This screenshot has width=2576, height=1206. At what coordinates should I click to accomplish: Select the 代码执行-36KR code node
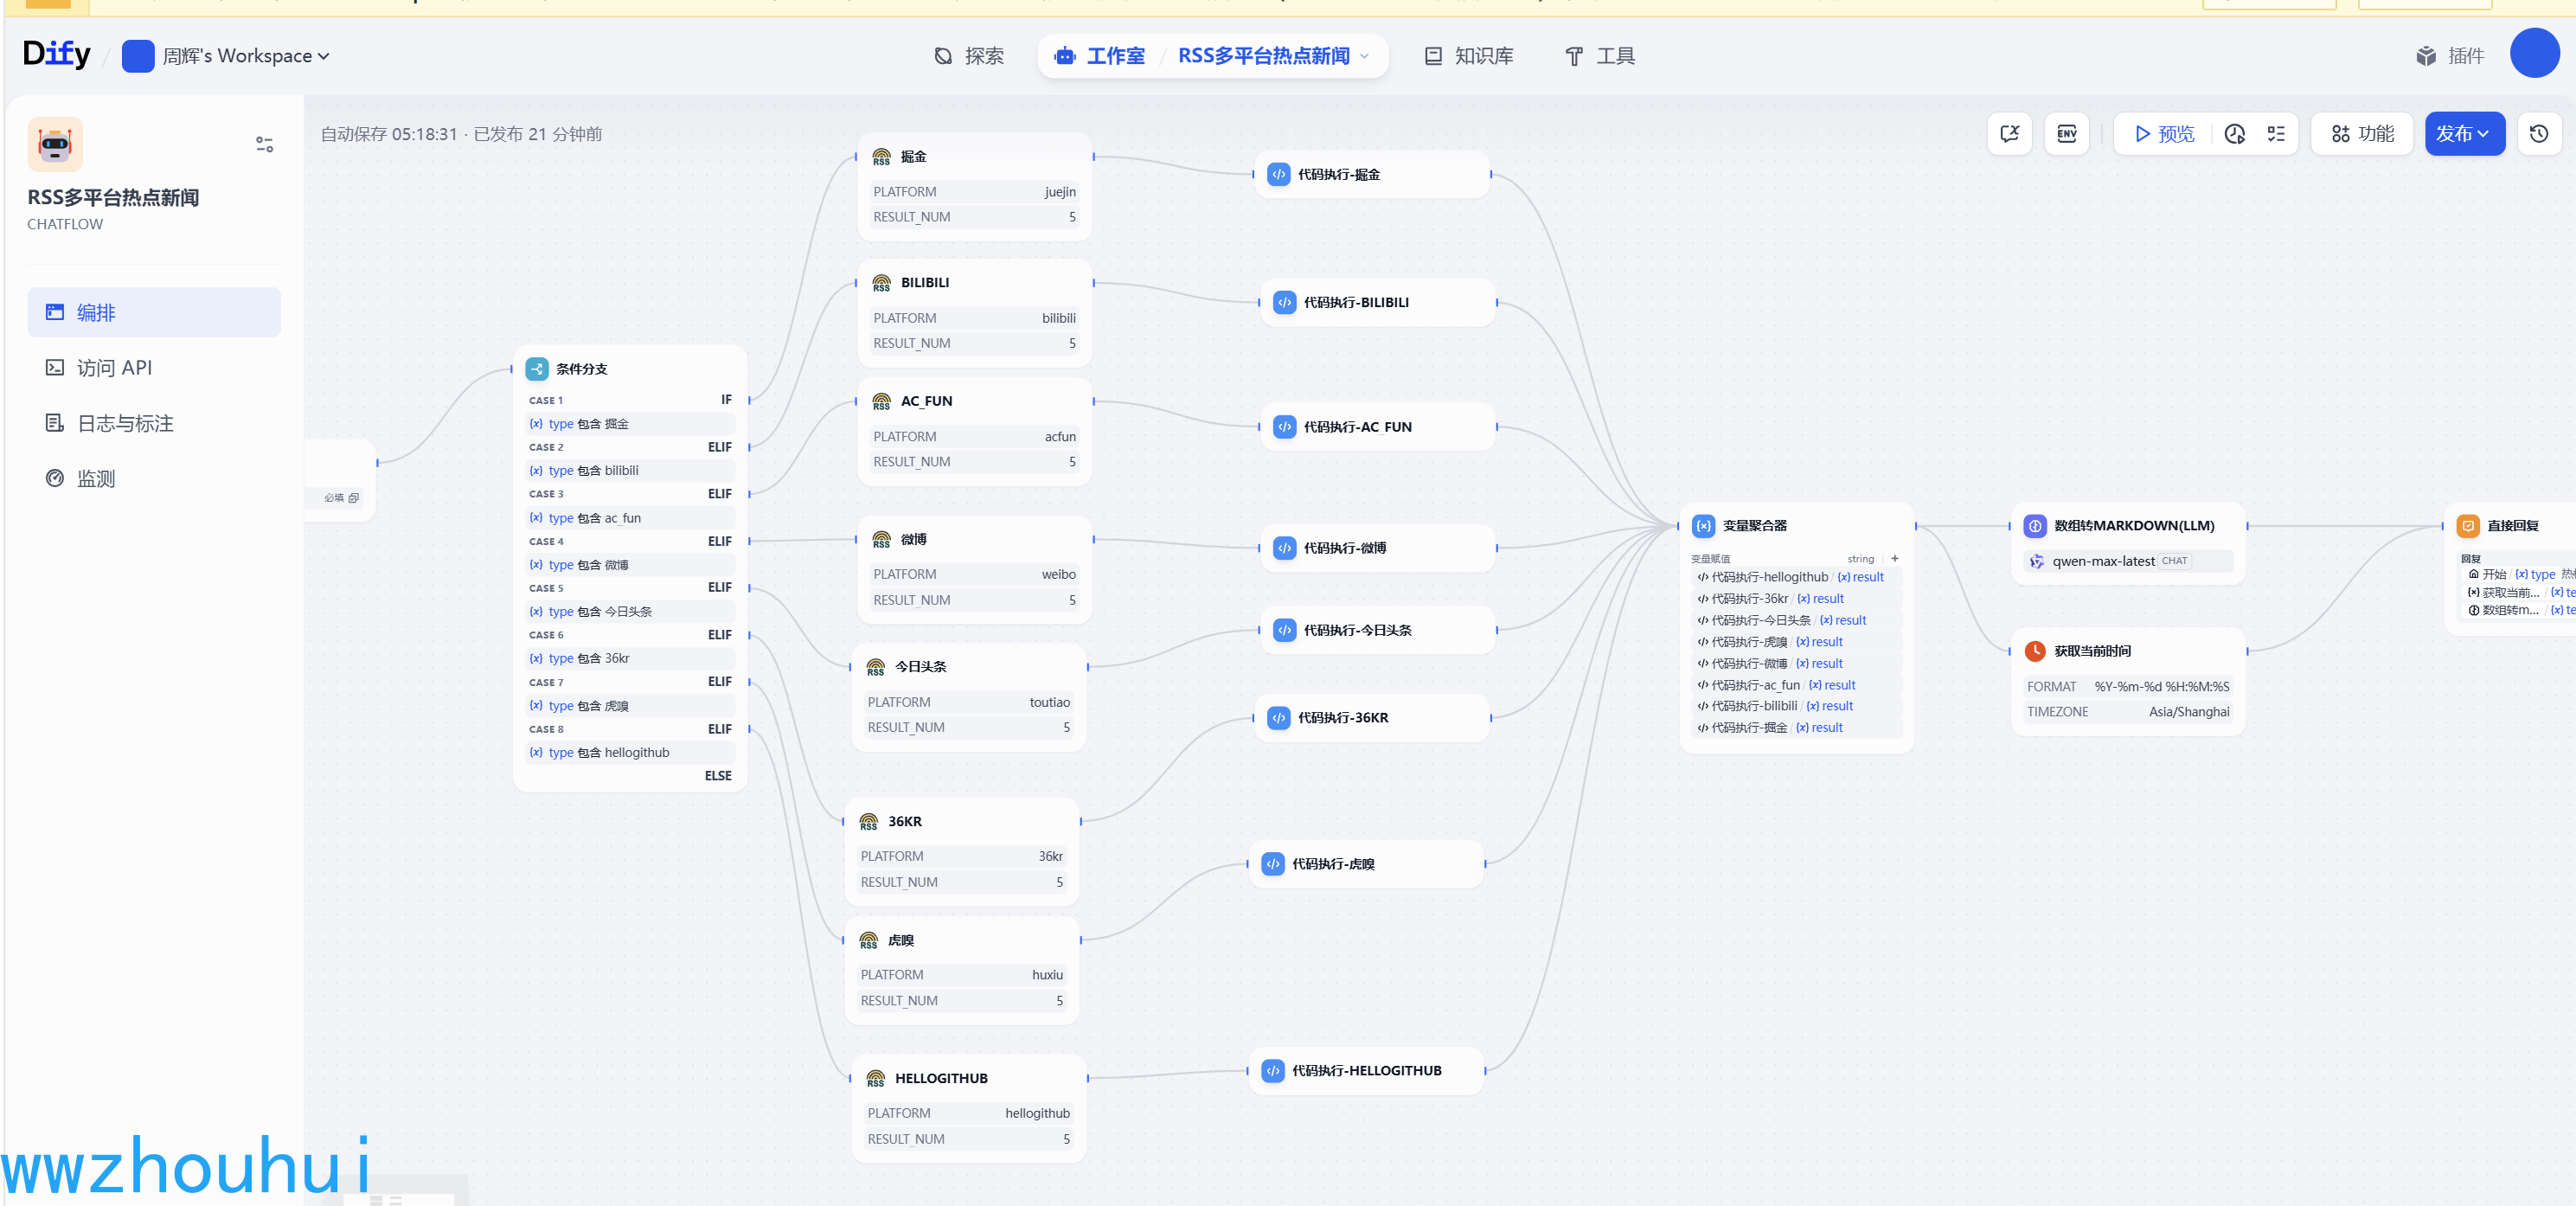coord(1371,718)
